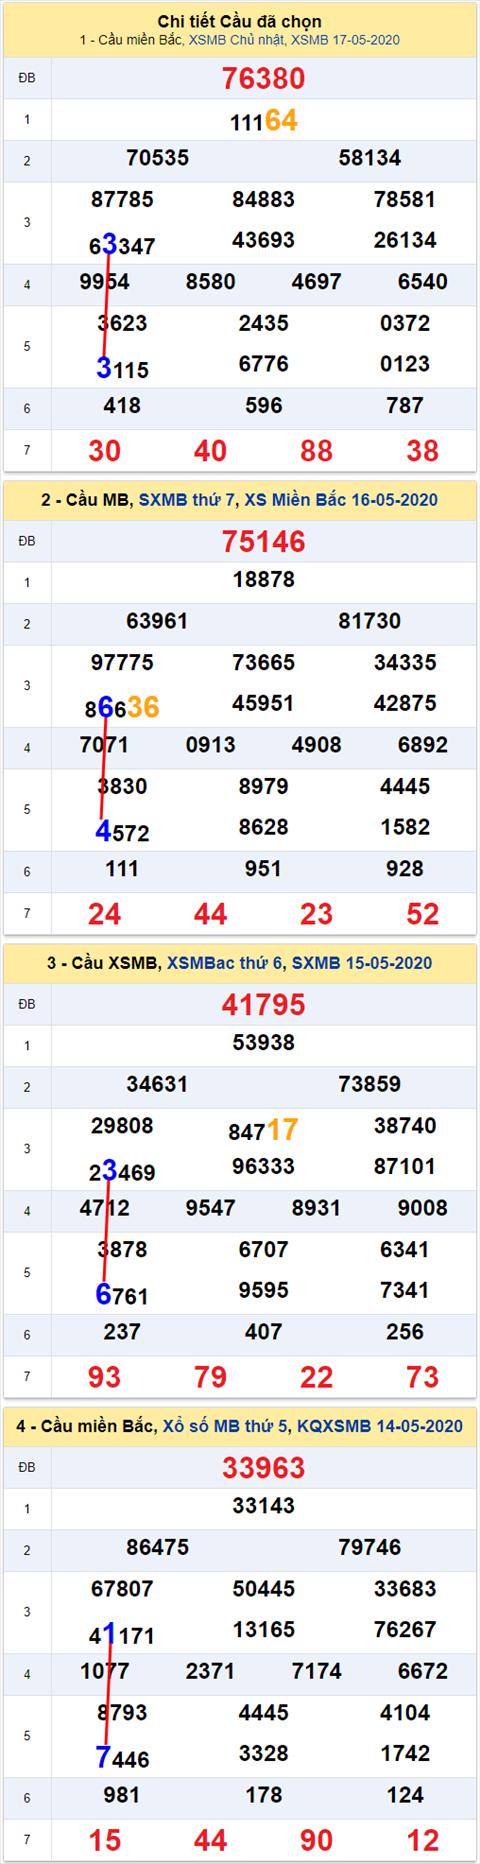Click third prize number 26134
This screenshot has height=1864, width=480.
[x=405, y=240]
